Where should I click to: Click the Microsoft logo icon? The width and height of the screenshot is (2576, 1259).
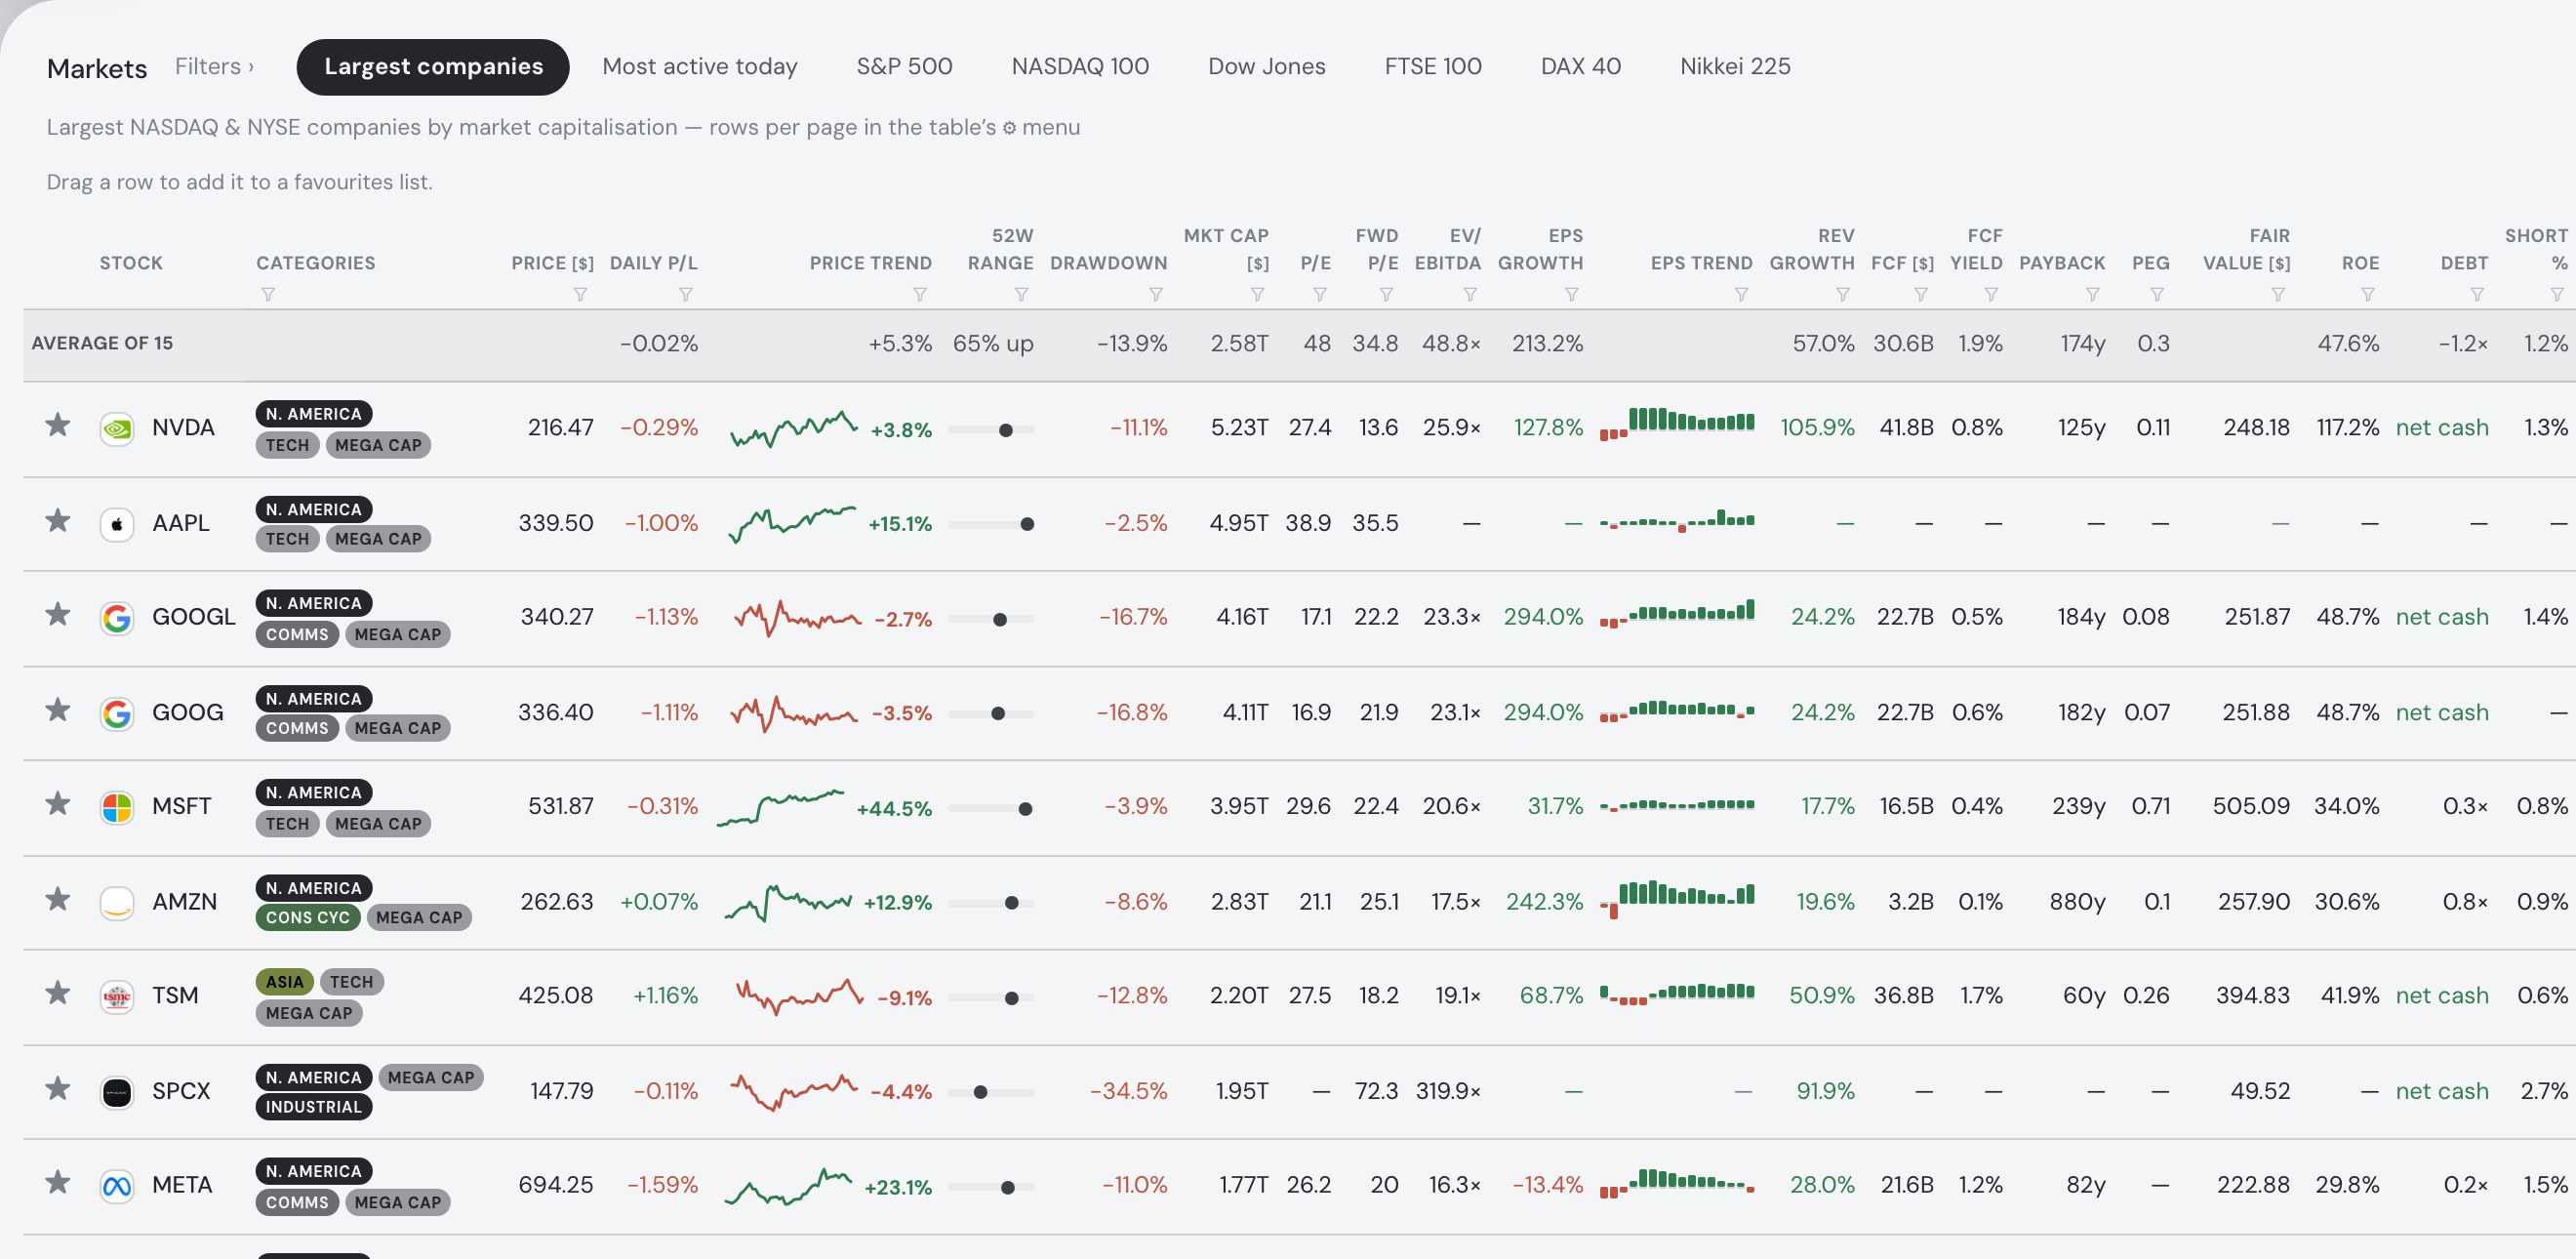[117, 807]
